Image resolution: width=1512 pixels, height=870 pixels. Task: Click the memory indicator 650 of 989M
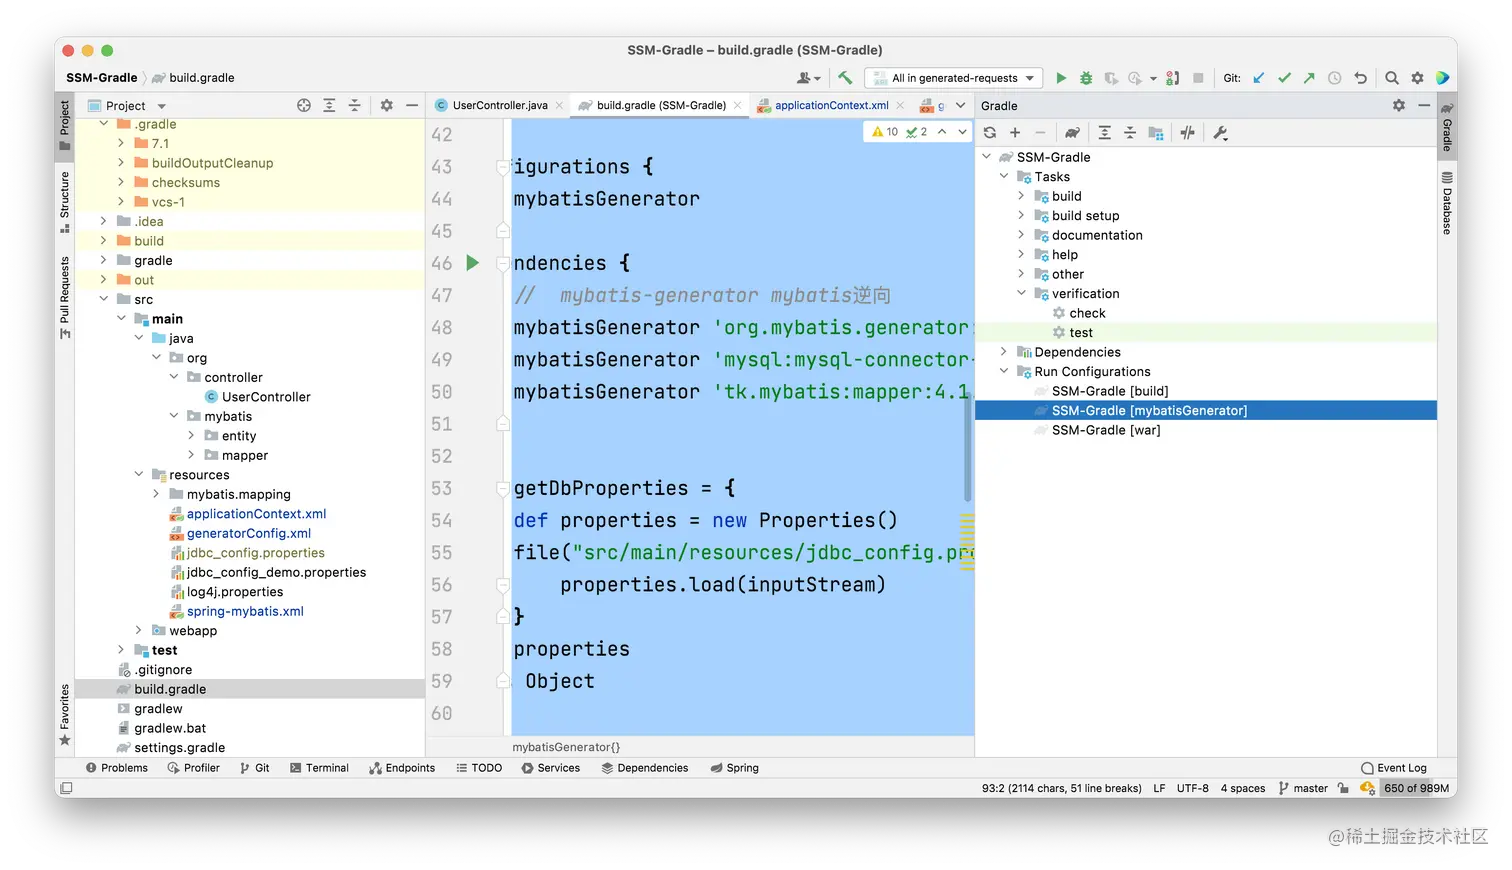[1416, 789]
